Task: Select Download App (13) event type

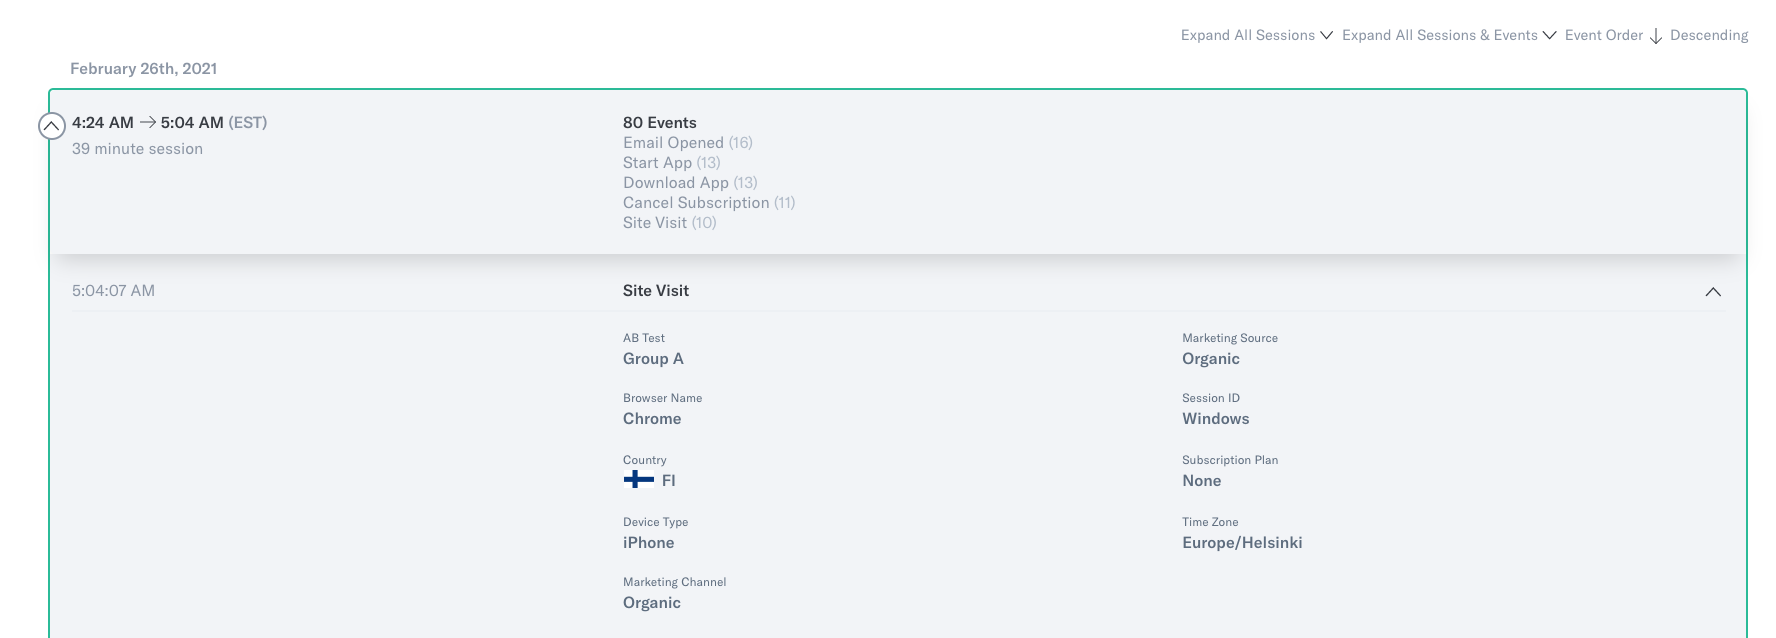Action: [689, 183]
